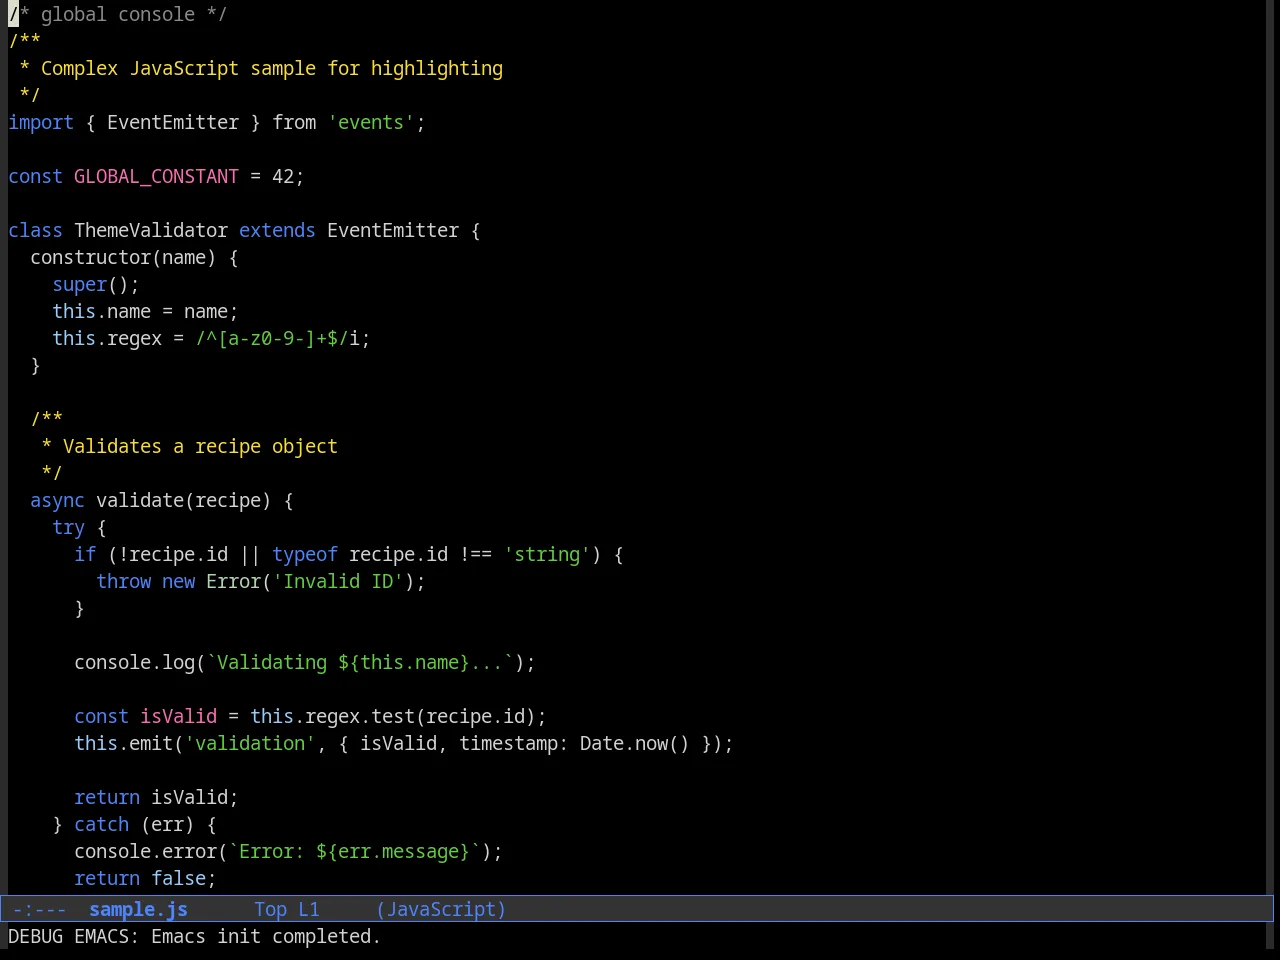Click the 'super' call
This screenshot has width=1280, height=960.
tap(79, 284)
